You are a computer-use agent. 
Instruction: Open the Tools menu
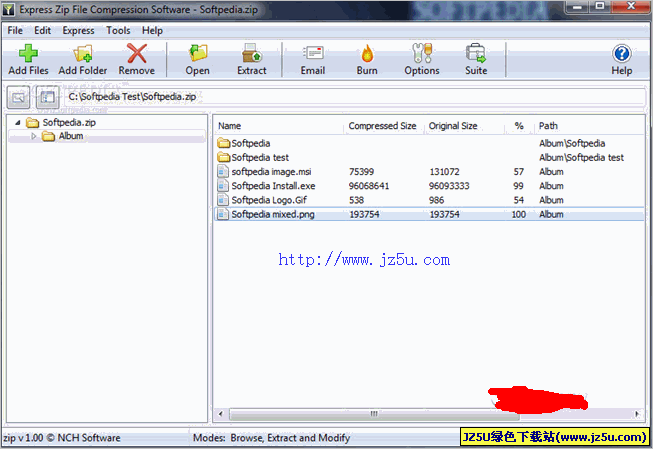point(118,30)
